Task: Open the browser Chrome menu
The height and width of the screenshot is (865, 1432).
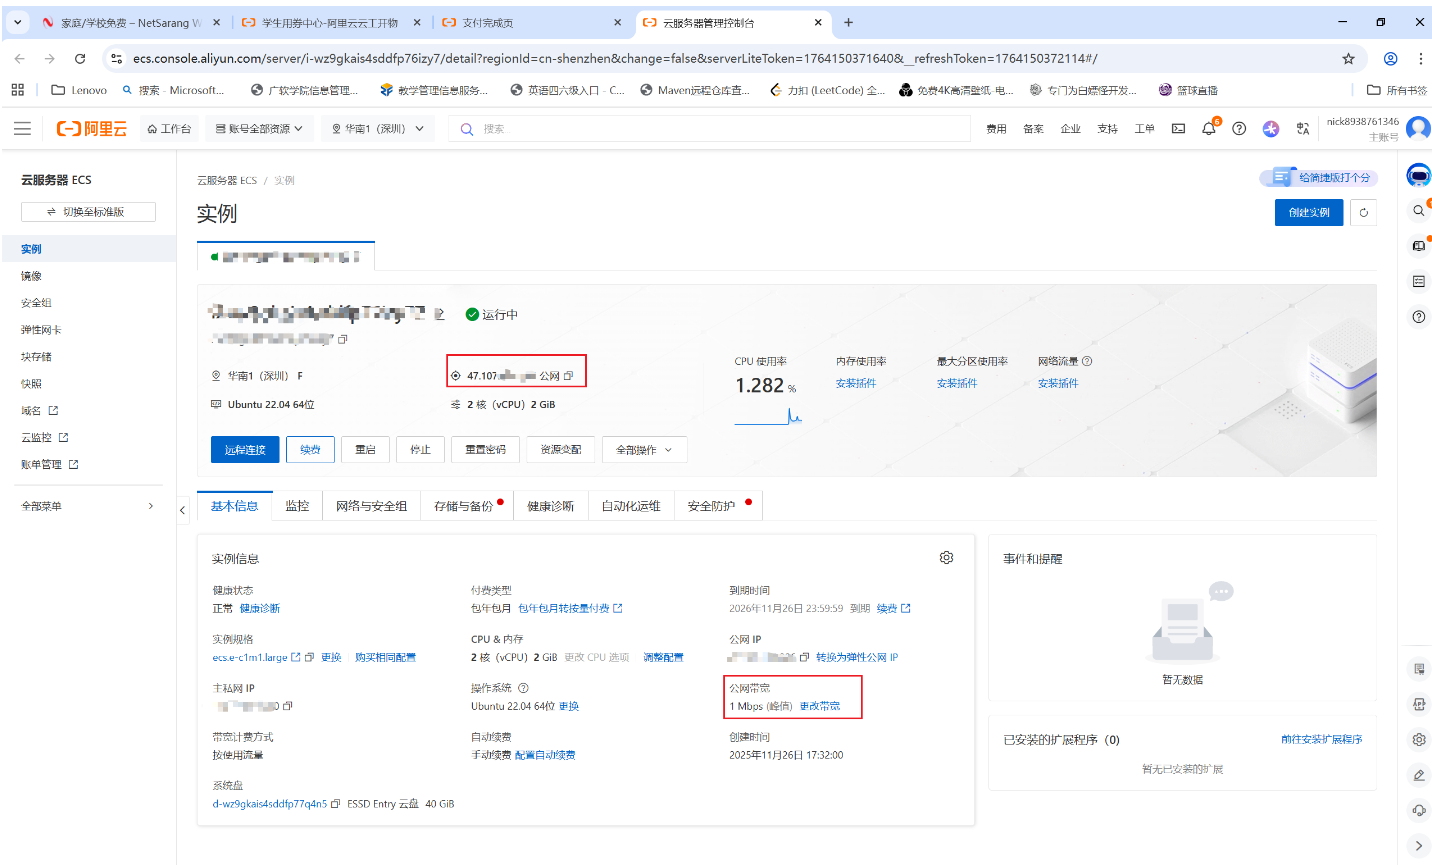Action: click(1420, 59)
